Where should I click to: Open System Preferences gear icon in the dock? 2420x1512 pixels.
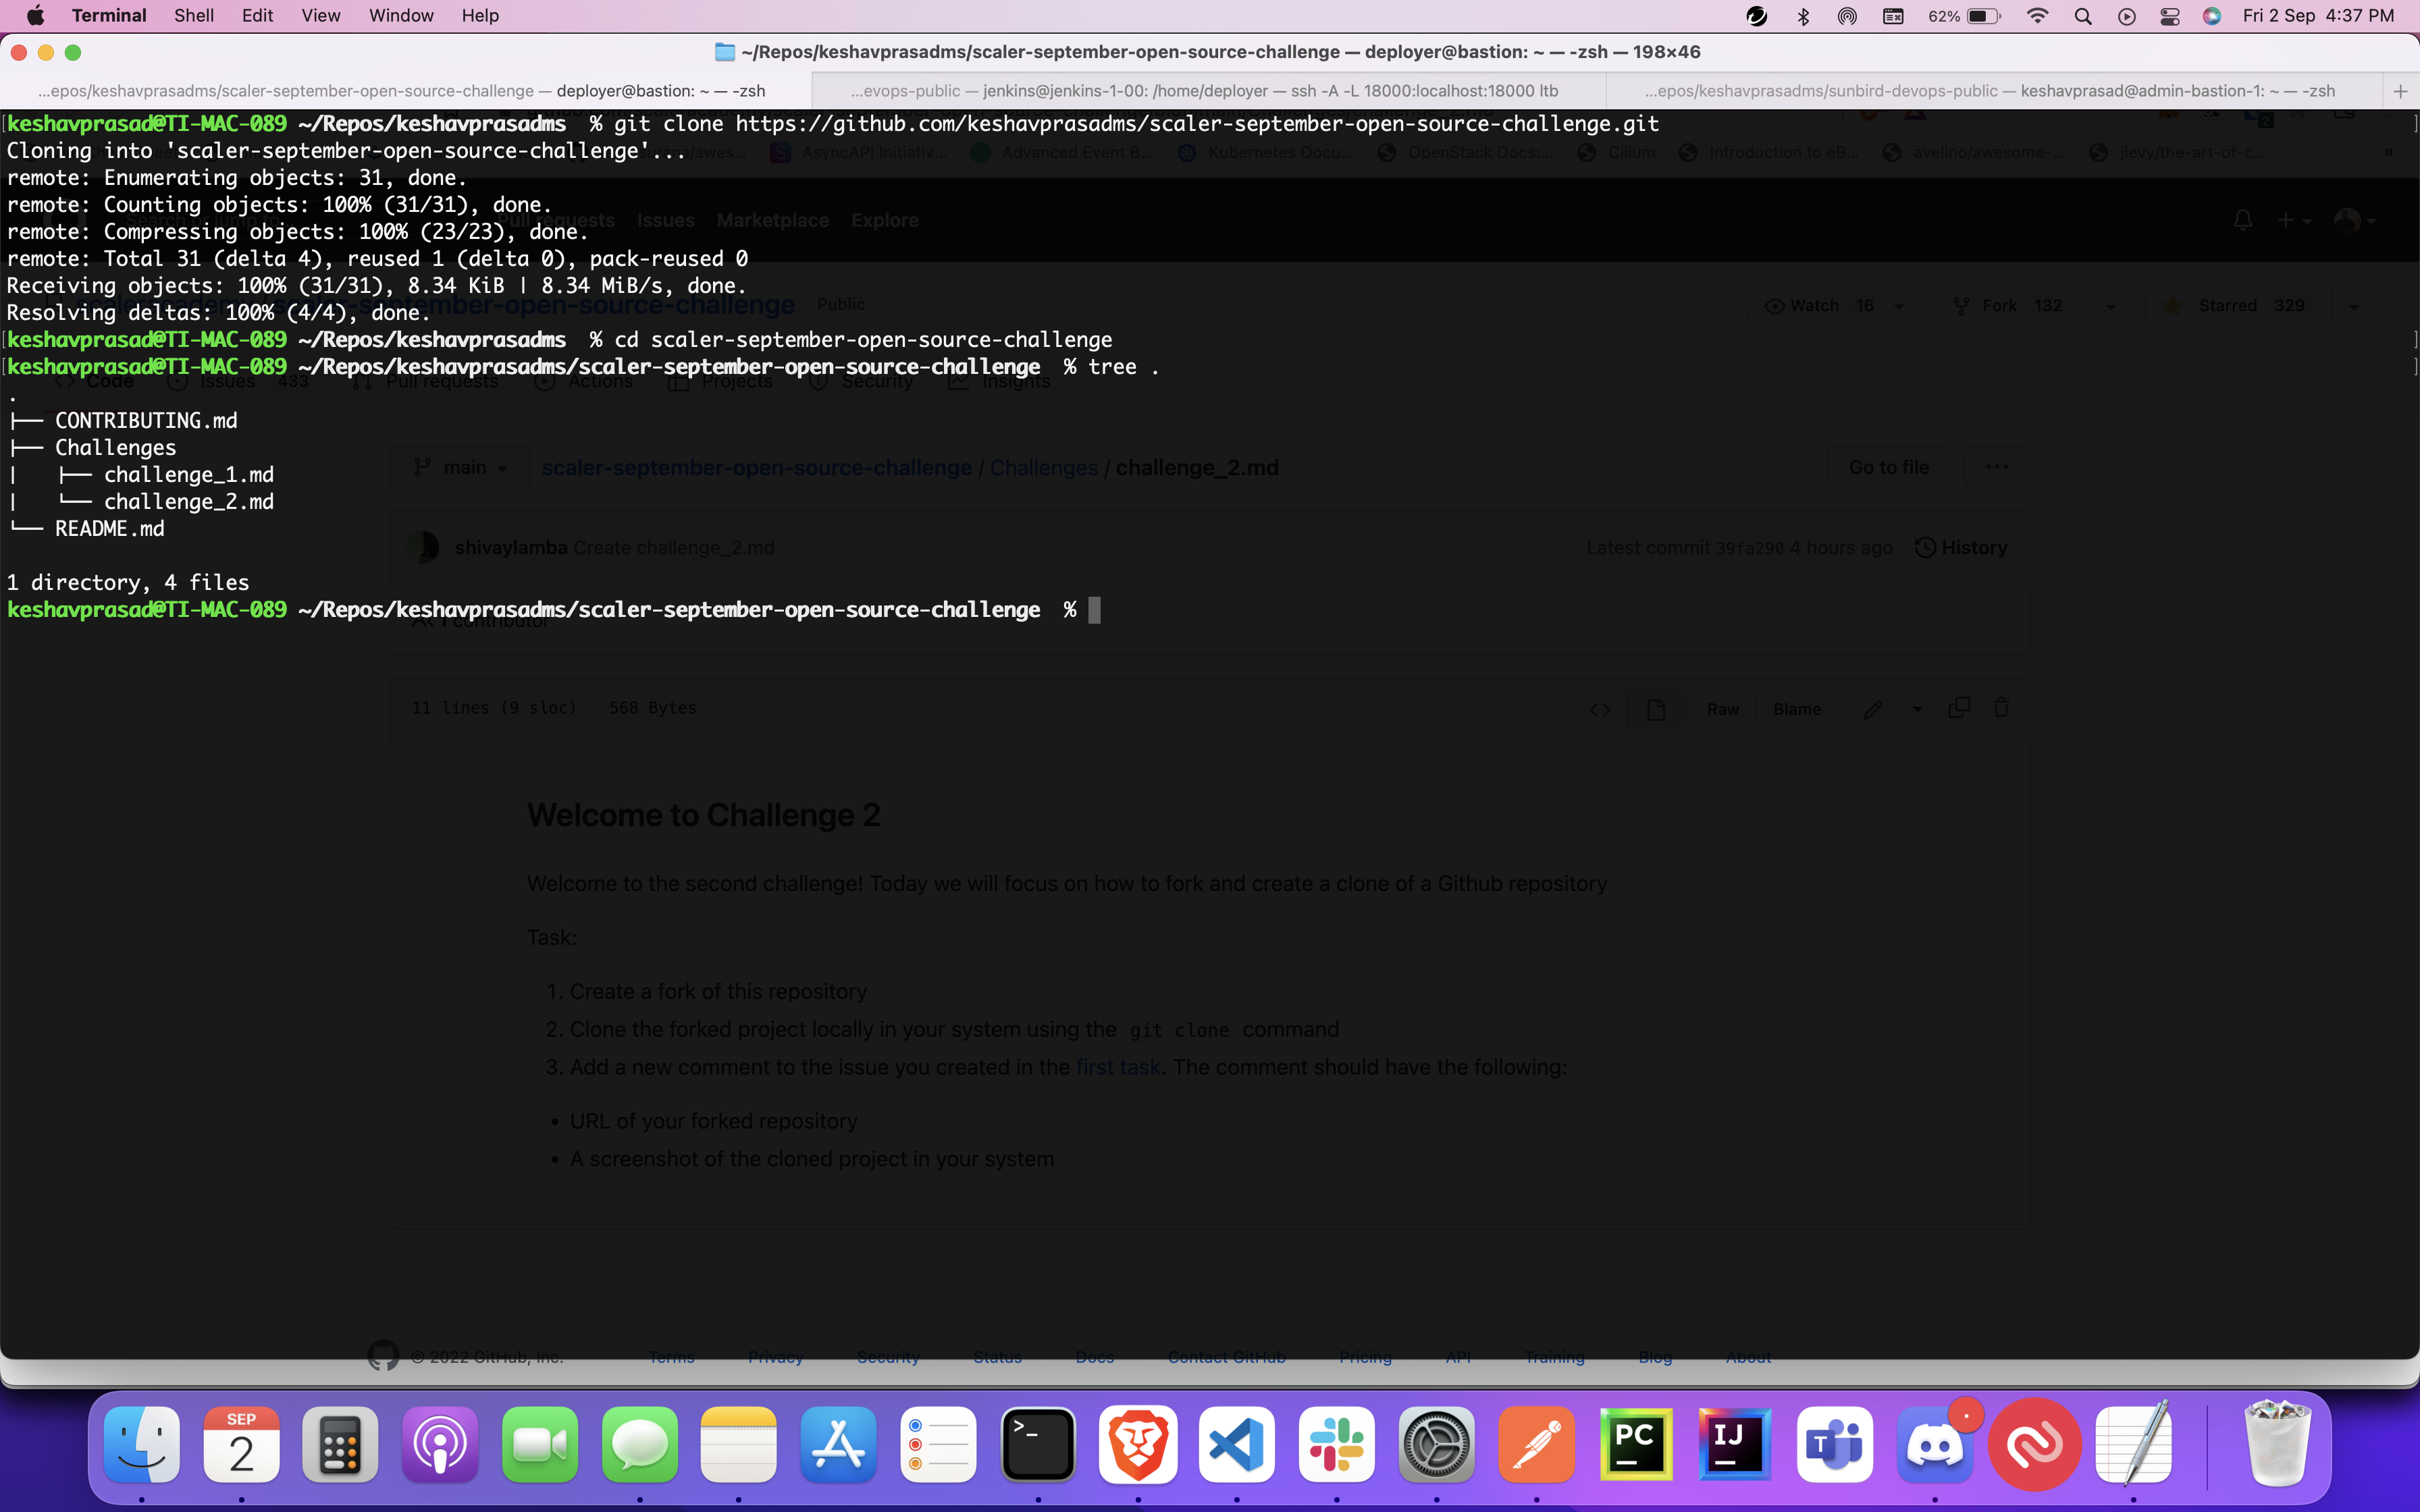point(1437,1445)
